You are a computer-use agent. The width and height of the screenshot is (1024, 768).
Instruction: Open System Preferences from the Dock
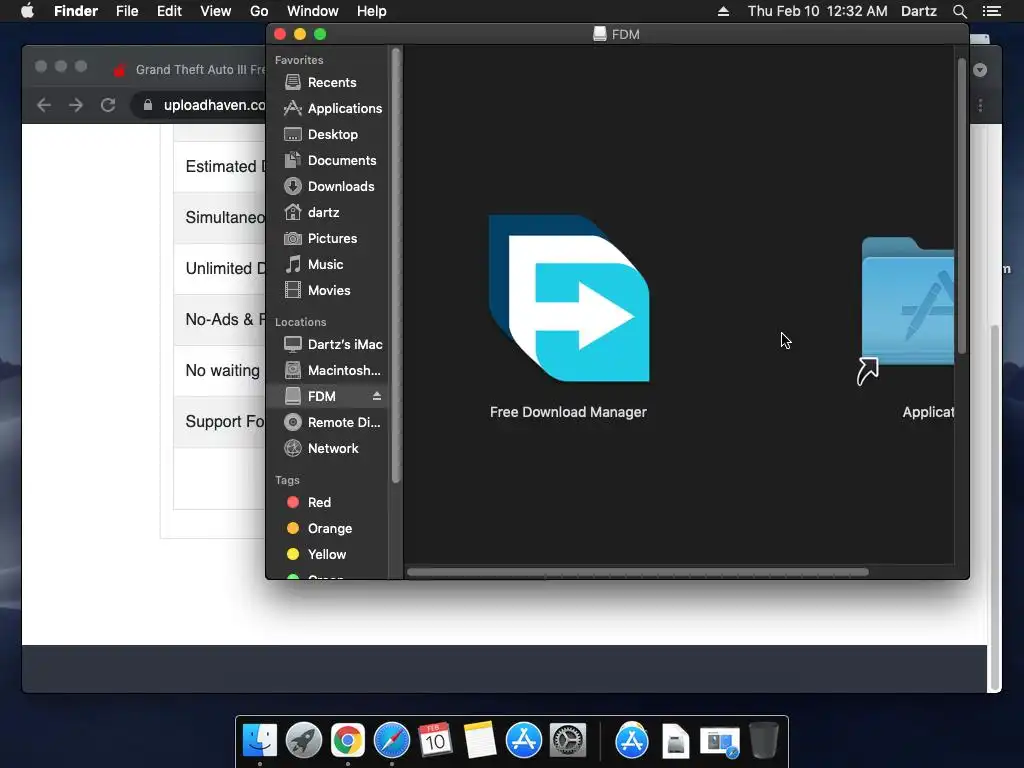click(568, 741)
